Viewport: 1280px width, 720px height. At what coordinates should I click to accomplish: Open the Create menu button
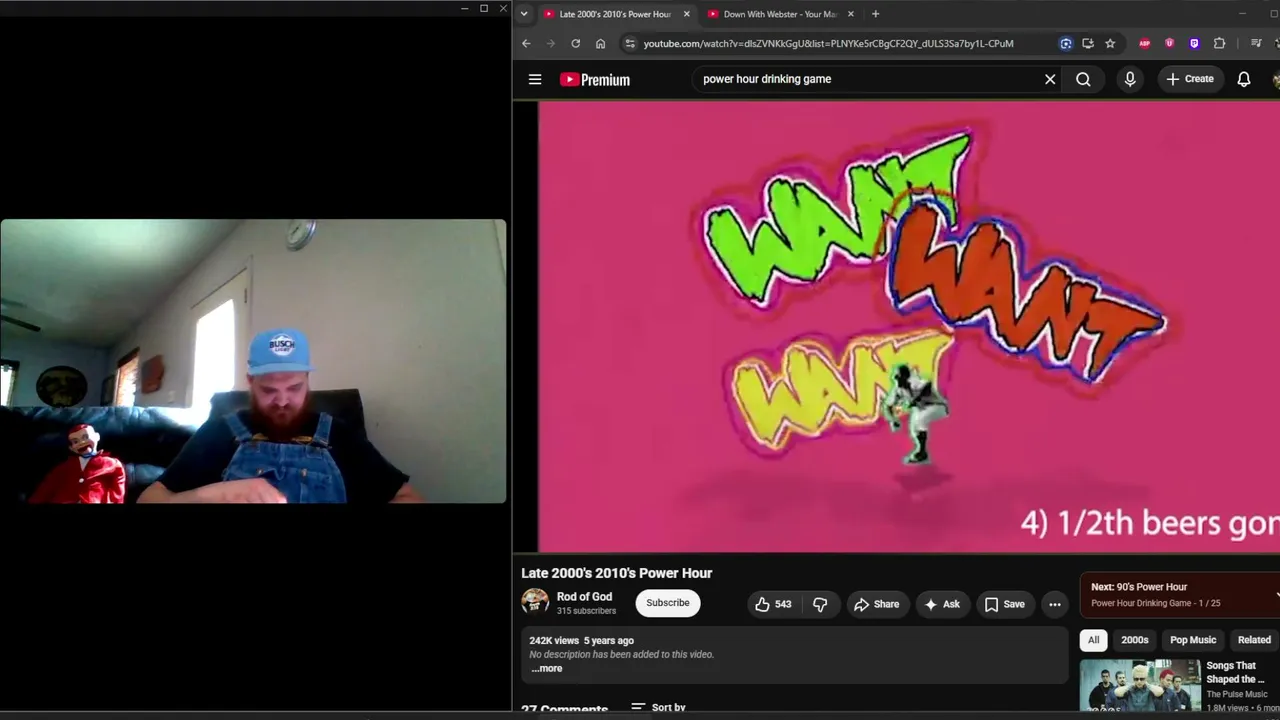(1190, 79)
